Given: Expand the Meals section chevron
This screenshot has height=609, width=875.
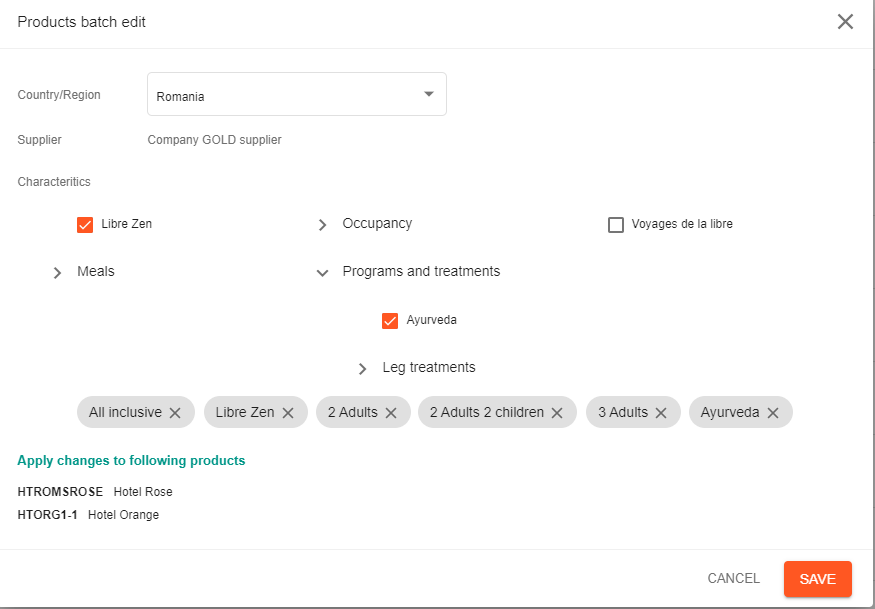Looking at the screenshot, I should point(57,272).
